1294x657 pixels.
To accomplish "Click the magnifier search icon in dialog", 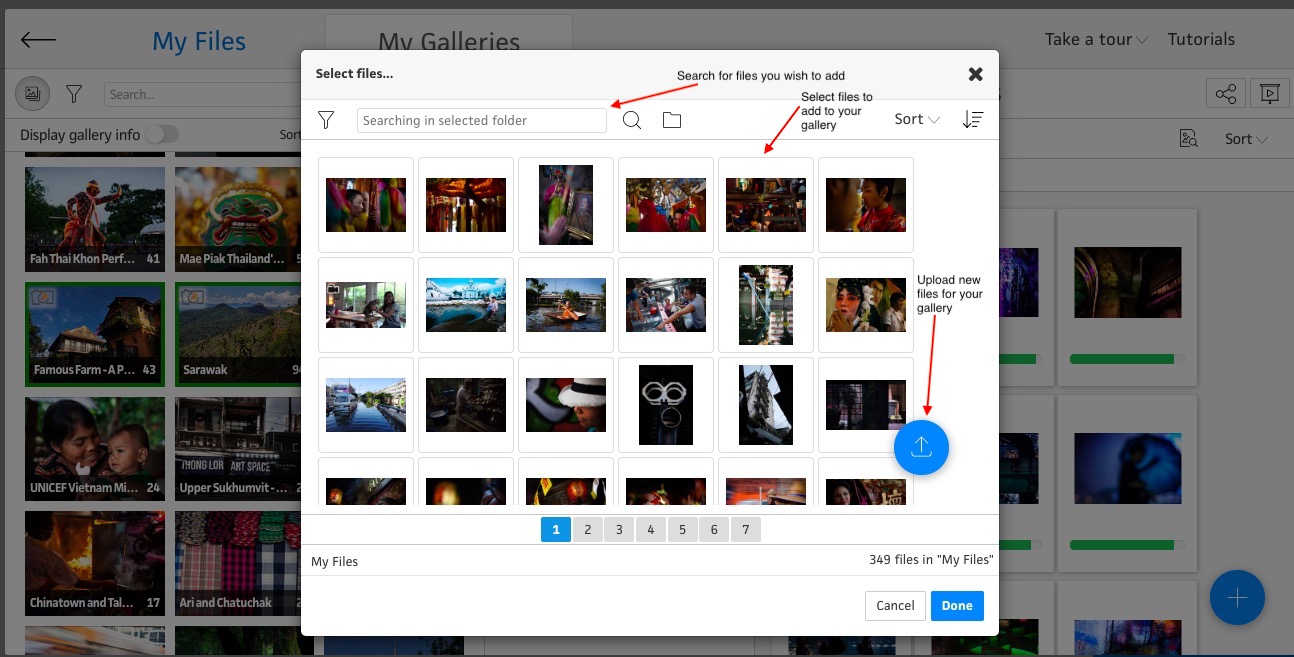I will click(x=632, y=120).
